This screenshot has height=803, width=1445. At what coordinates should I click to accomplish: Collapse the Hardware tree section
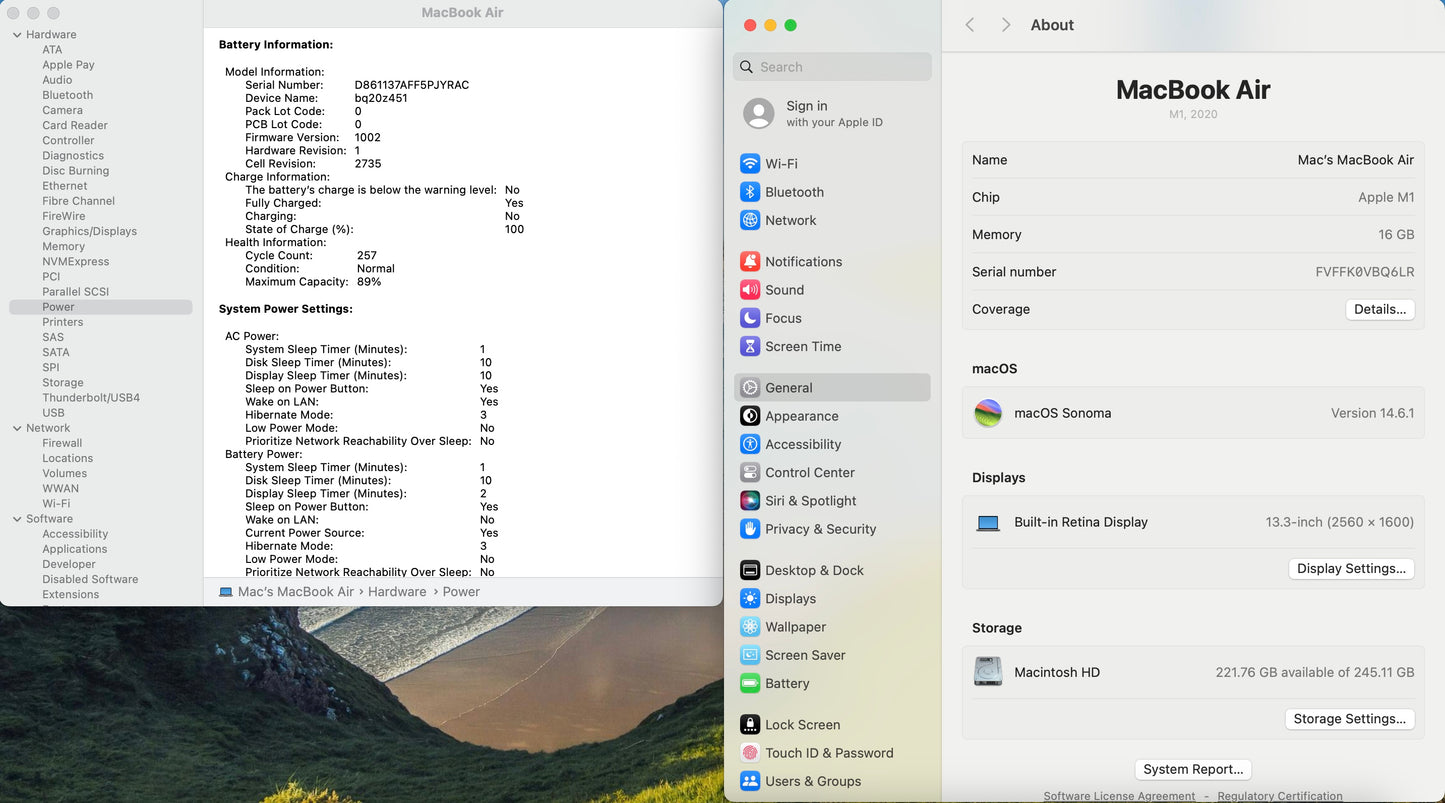pos(17,35)
